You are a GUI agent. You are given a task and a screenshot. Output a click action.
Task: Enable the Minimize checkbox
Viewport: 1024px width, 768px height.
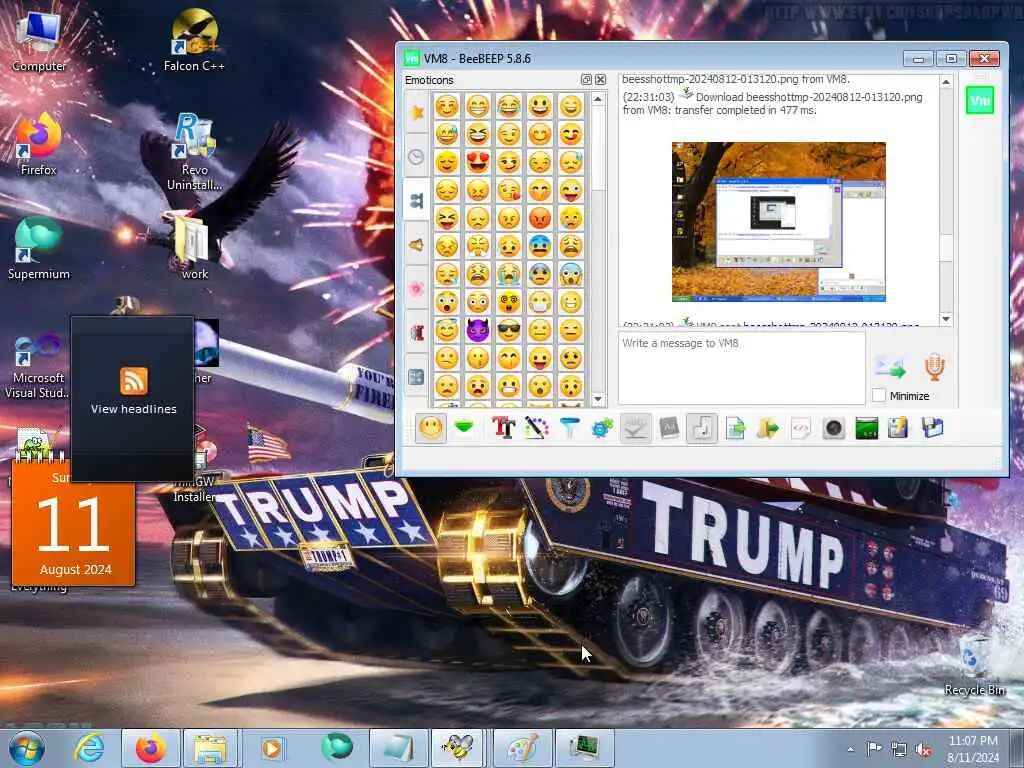[879, 395]
